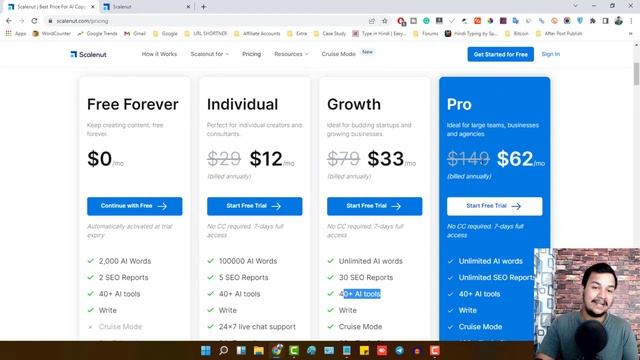Click the highlighted '40+ AI tools' in Growth plan

click(x=360, y=294)
